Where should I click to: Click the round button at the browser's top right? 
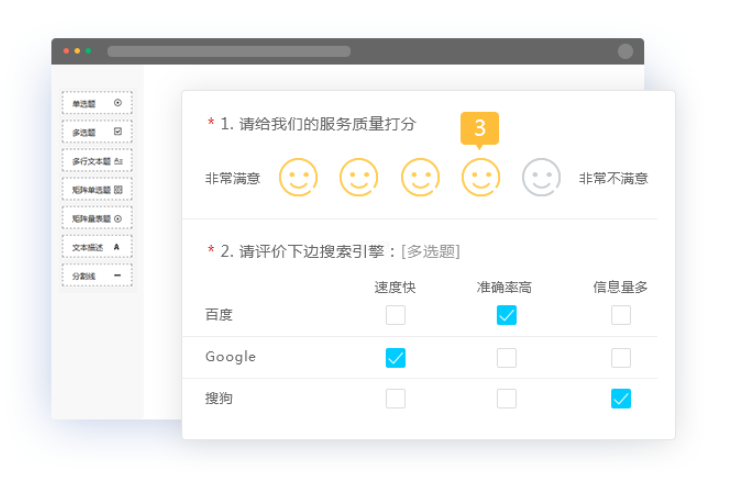(626, 51)
